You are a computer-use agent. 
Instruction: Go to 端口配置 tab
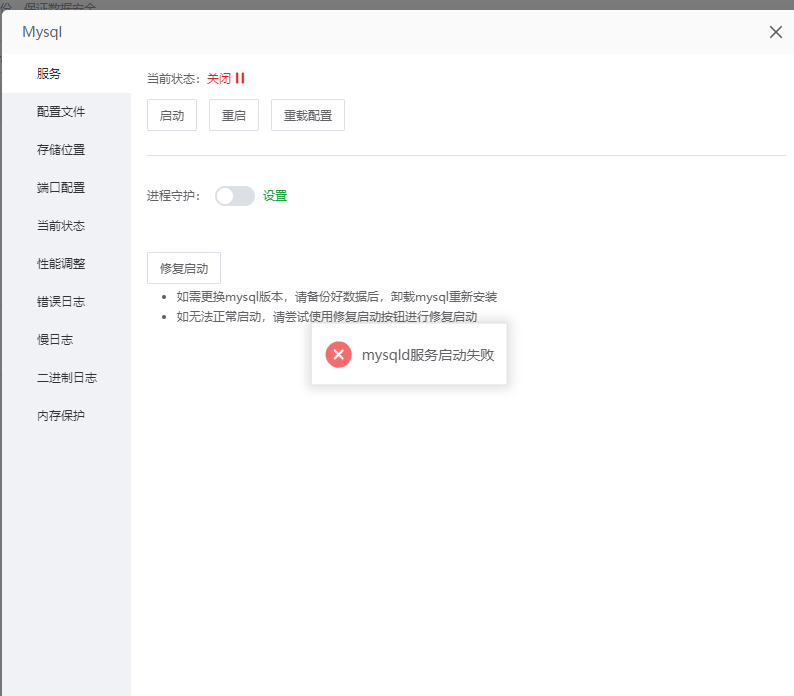coord(66,187)
